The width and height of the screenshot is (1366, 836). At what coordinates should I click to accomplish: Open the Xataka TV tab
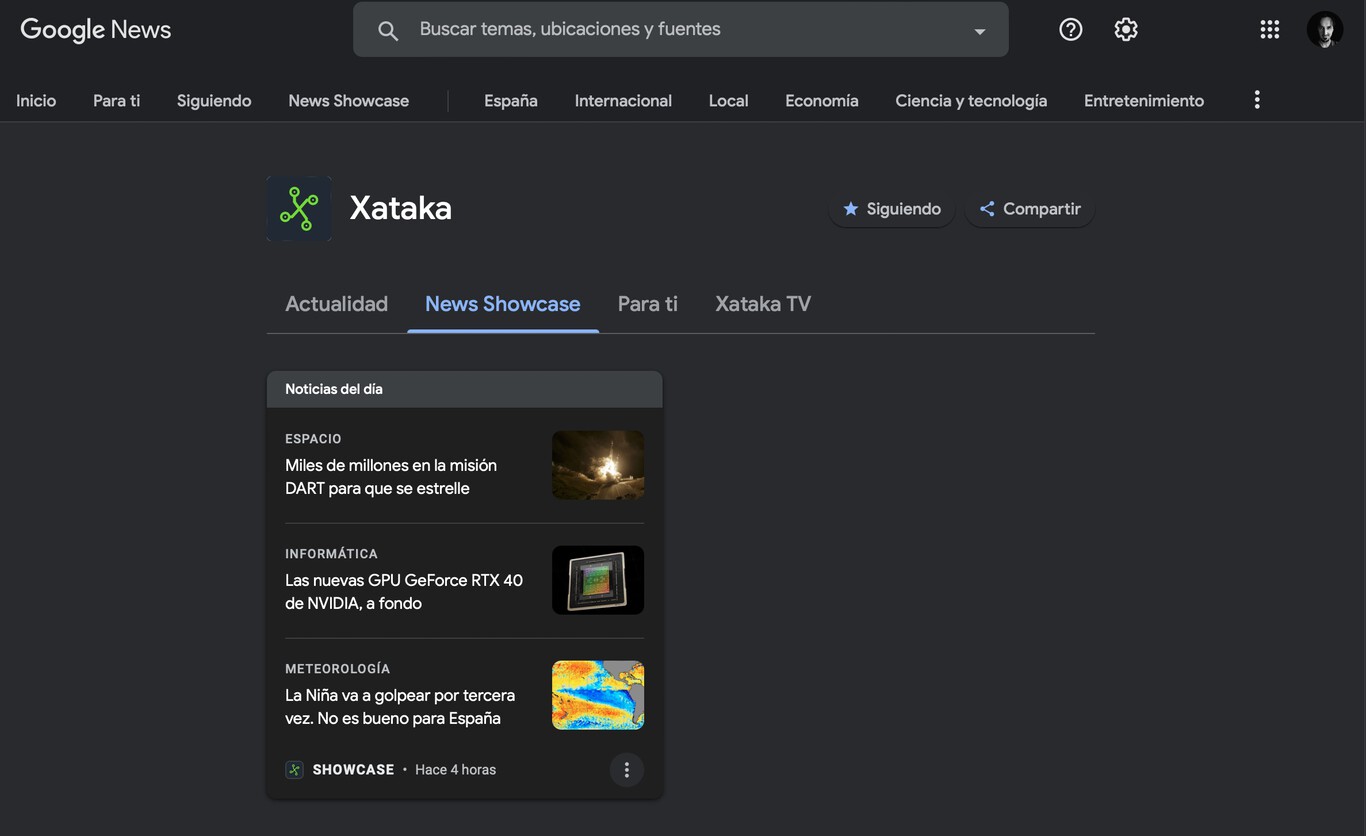coord(762,303)
